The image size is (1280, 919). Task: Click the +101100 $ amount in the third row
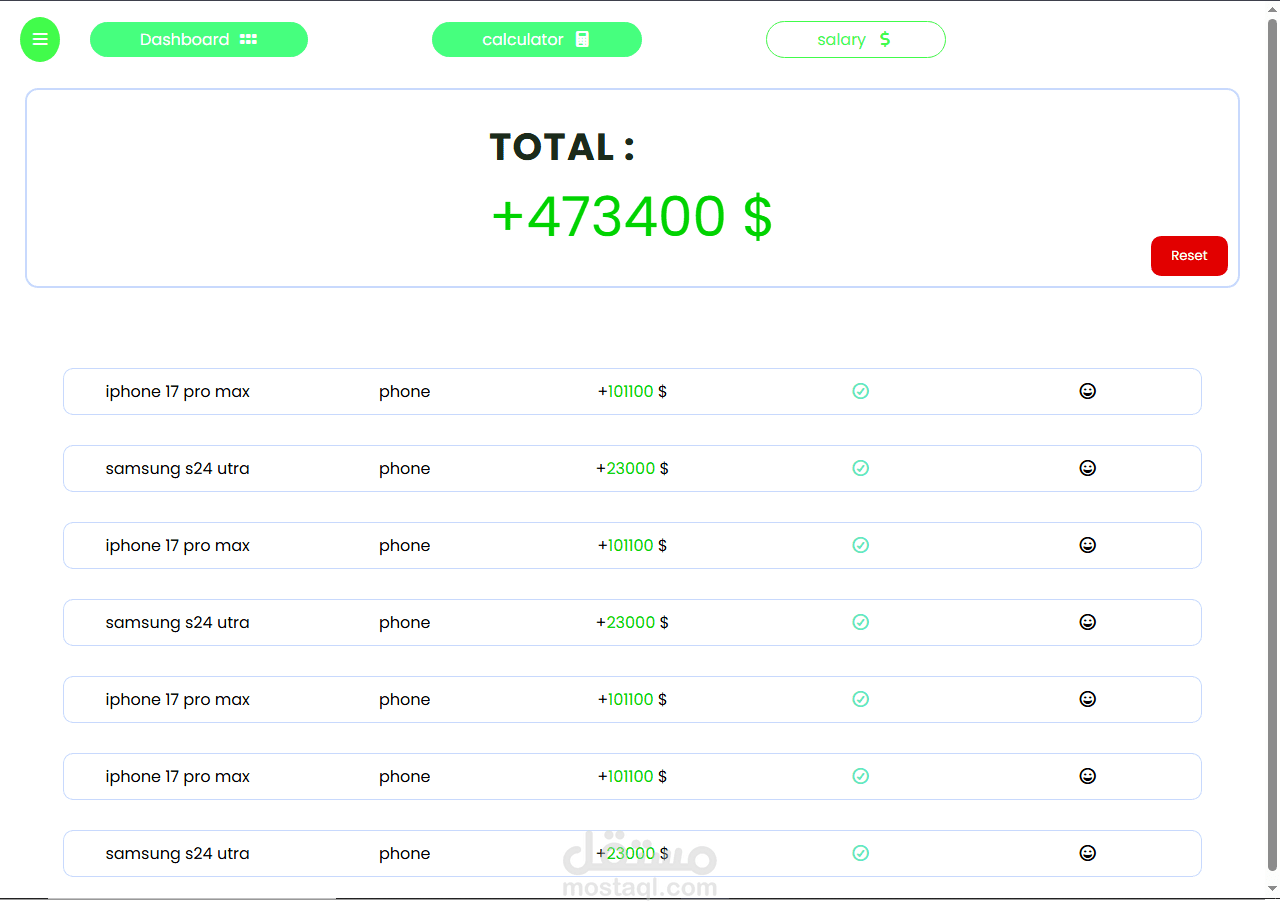tap(632, 546)
